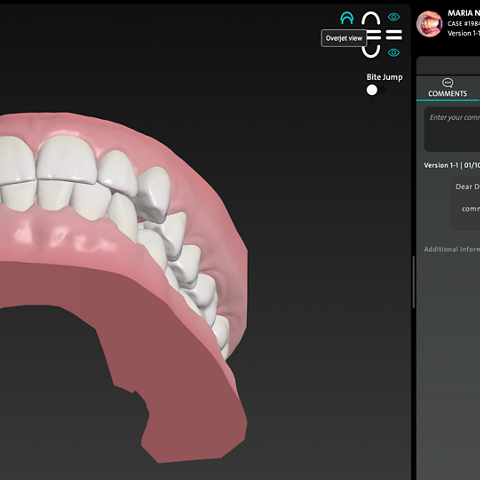Click the right-hand double-bar occlusion icon

coord(394,35)
